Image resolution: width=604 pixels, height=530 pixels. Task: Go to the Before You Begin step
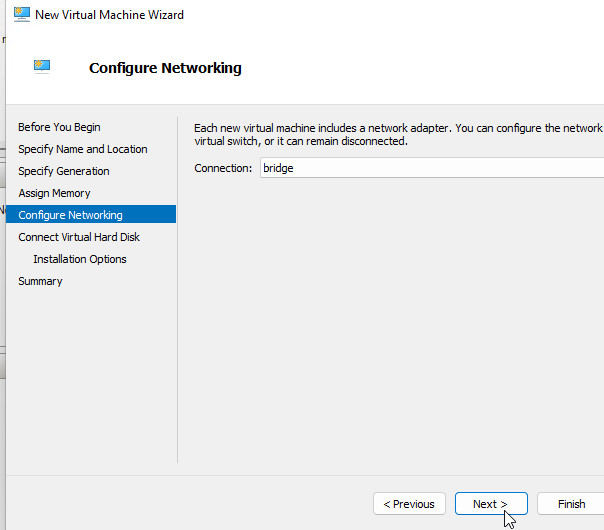pyautogui.click(x=59, y=127)
